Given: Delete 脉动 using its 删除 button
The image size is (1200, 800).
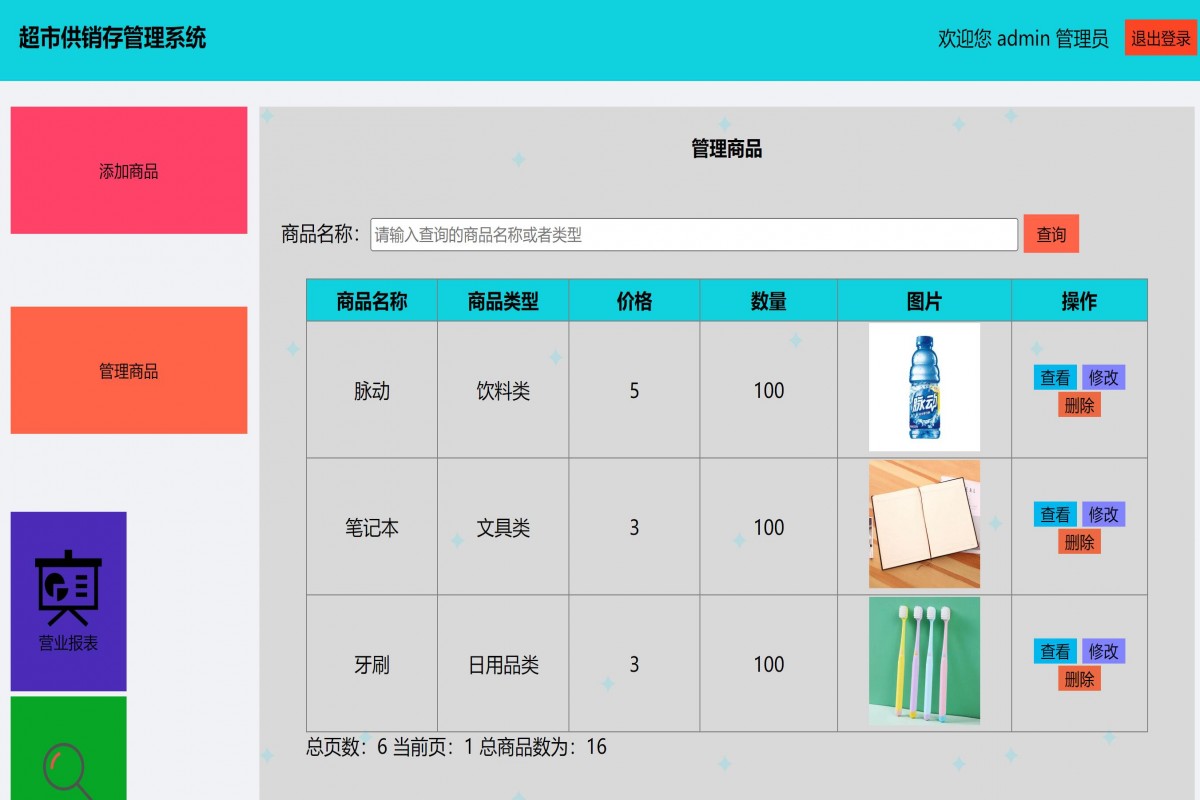Looking at the screenshot, I should (x=1079, y=404).
